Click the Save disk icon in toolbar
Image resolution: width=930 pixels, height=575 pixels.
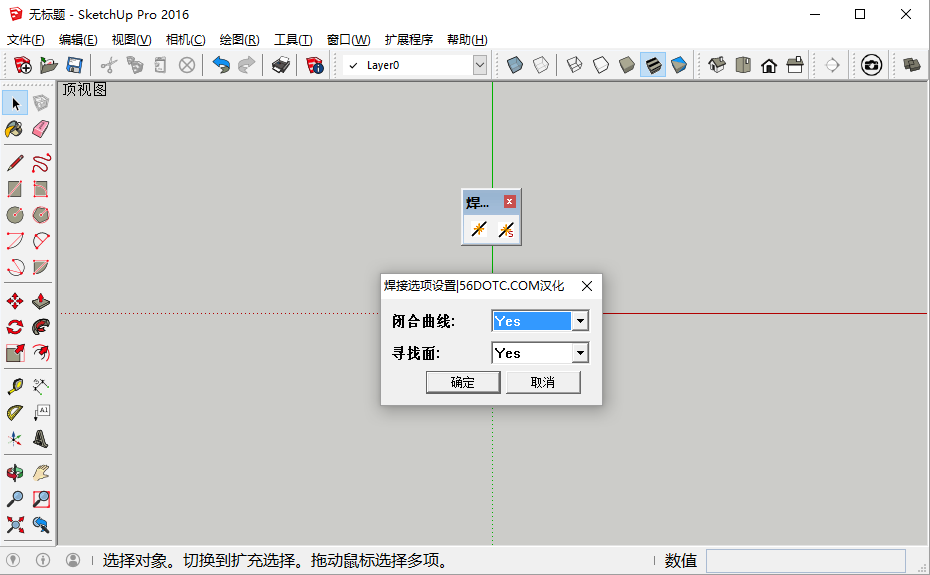(x=74, y=65)
